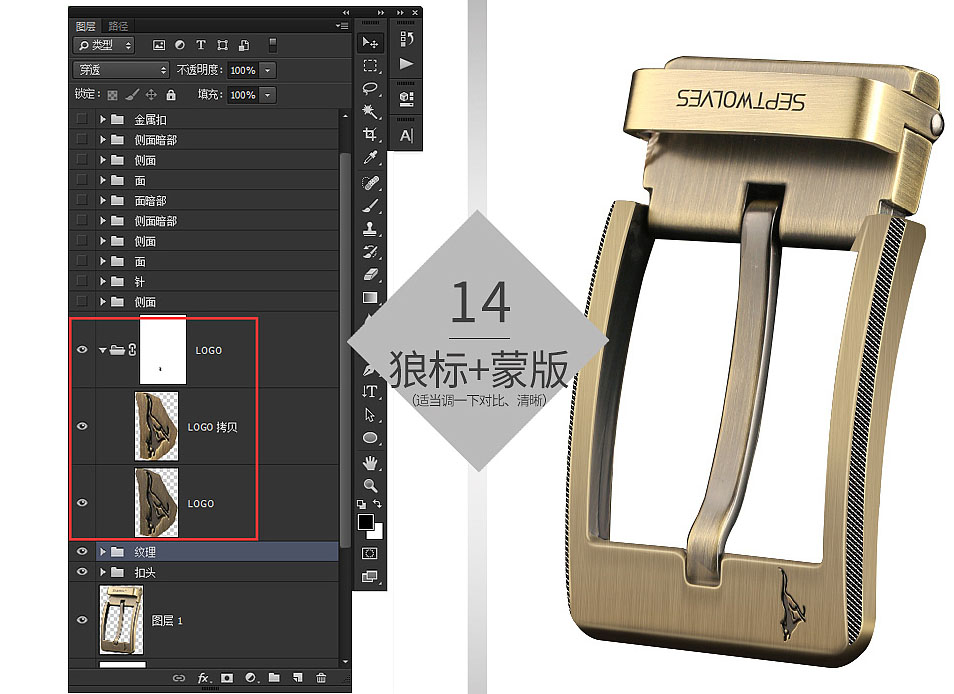Filter layers by shape layers icon
This screenshot has width=954, height=694.
pyautogui.click(x=223, y=45)
